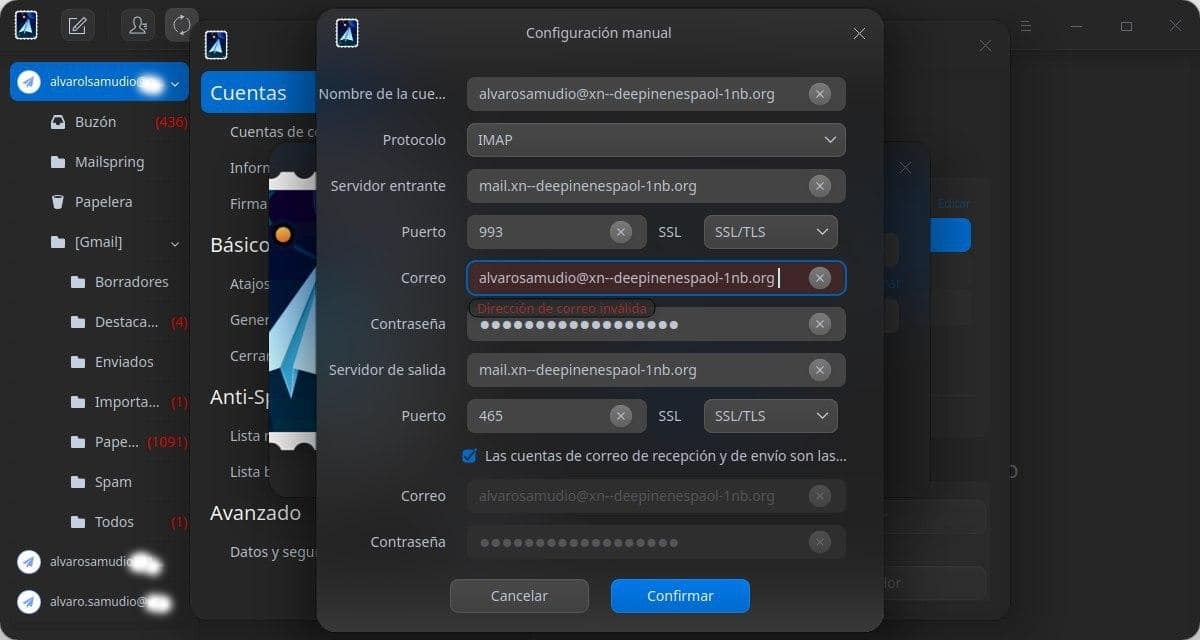The image size is (1200, 640).
Task: Clear the incoming port 993 field
Action: click(x=621, y=232)
